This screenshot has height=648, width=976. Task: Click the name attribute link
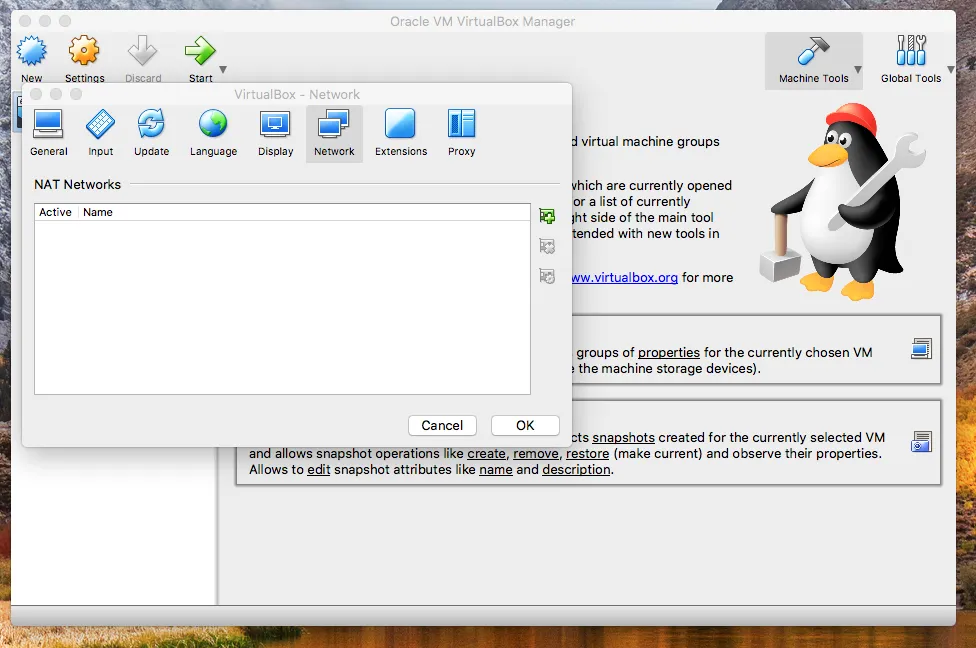(495, 470)
